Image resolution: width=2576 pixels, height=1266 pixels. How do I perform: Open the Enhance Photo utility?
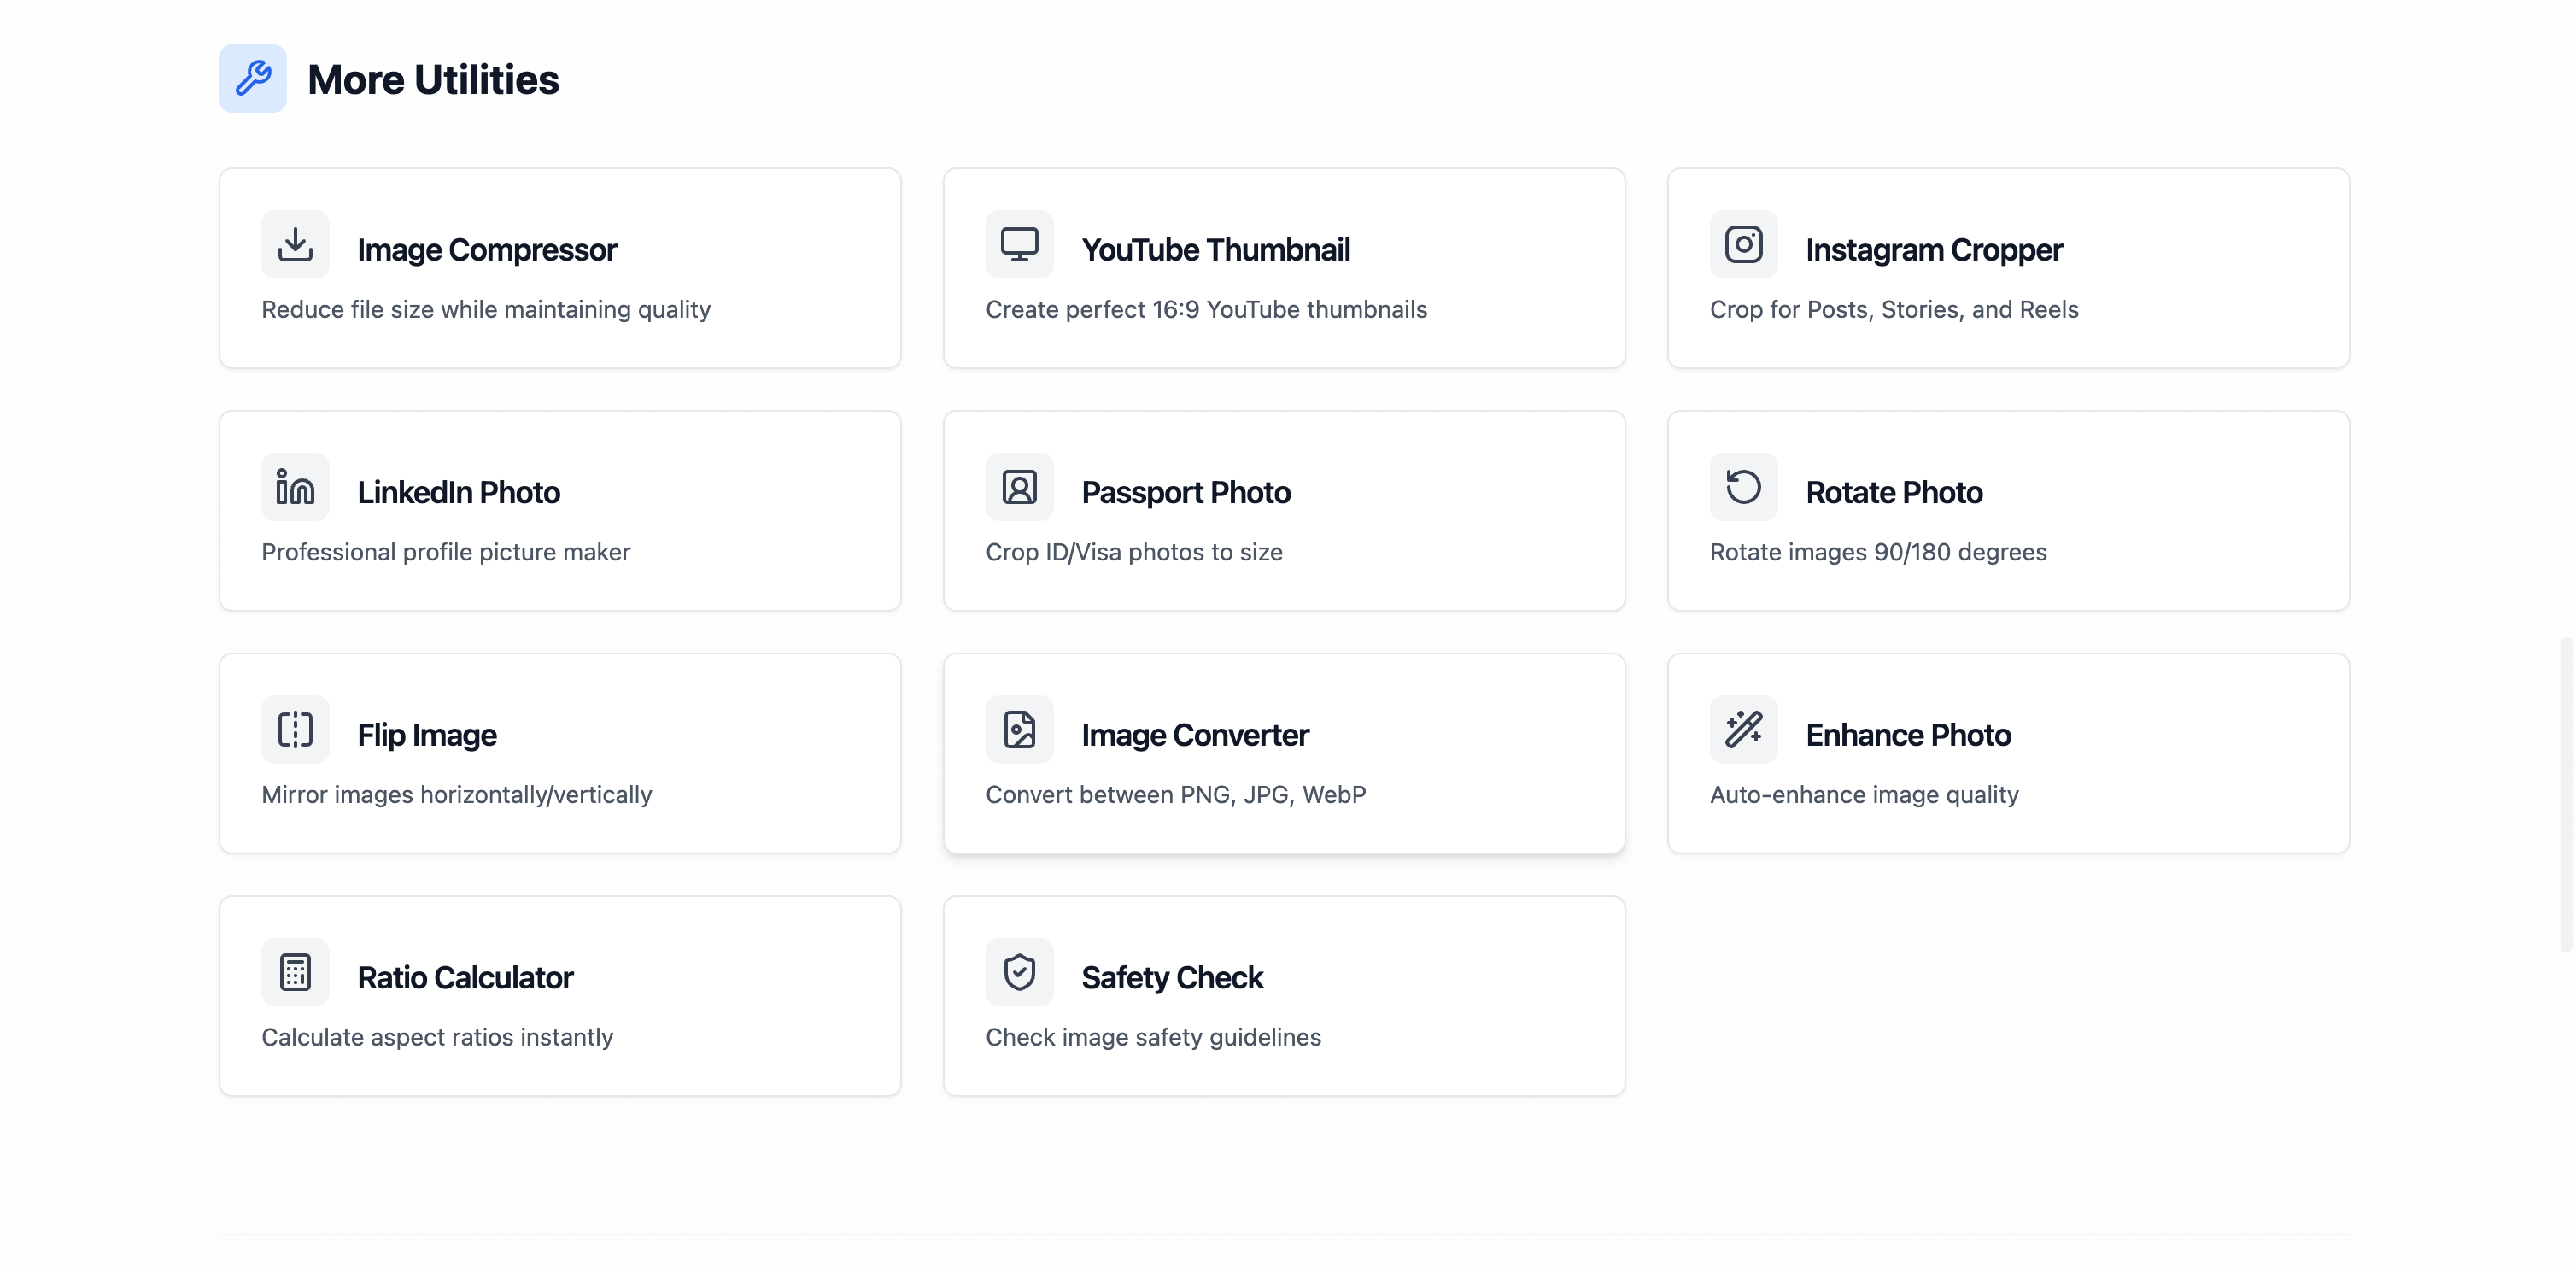2008,753
